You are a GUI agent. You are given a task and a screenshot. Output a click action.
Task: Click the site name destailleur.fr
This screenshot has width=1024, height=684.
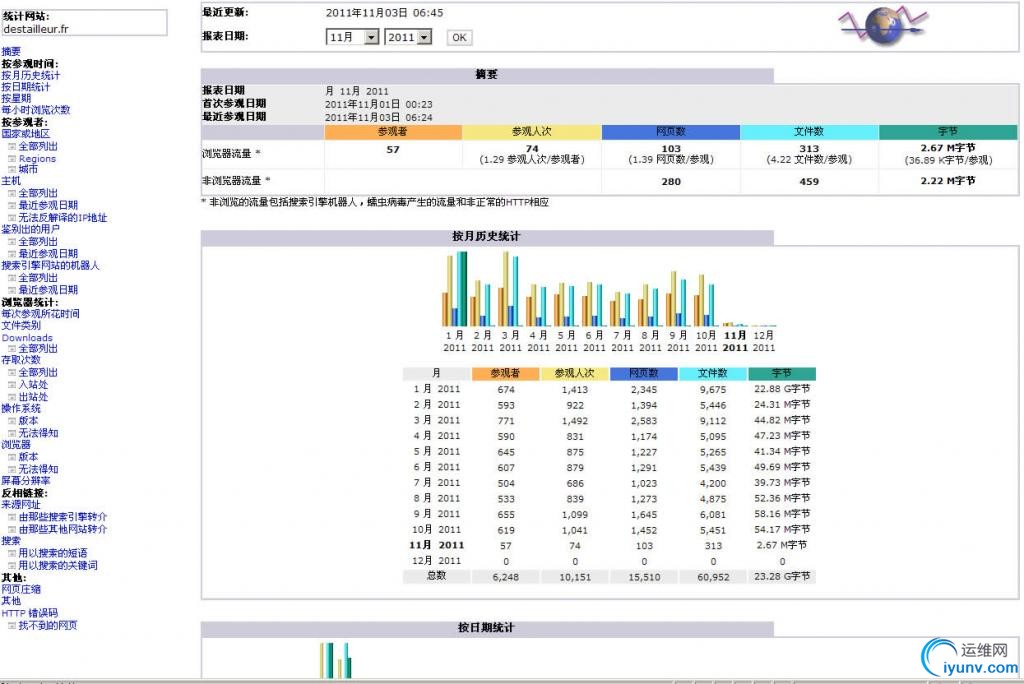point(36,29)
